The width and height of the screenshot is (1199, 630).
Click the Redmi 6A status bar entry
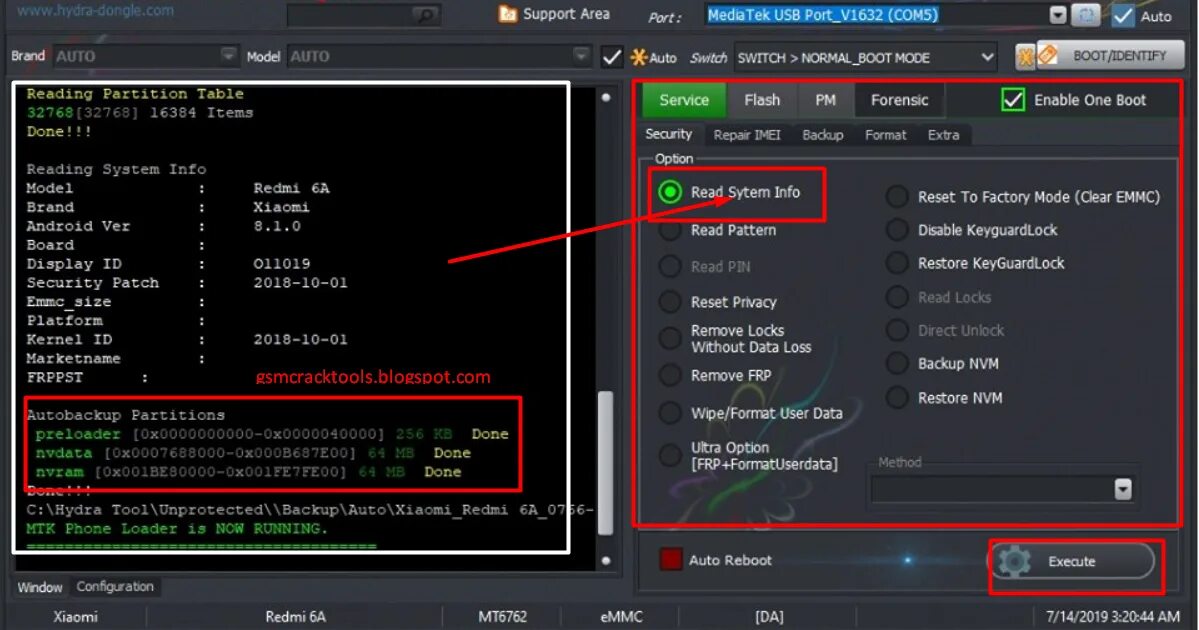[295, 616]
